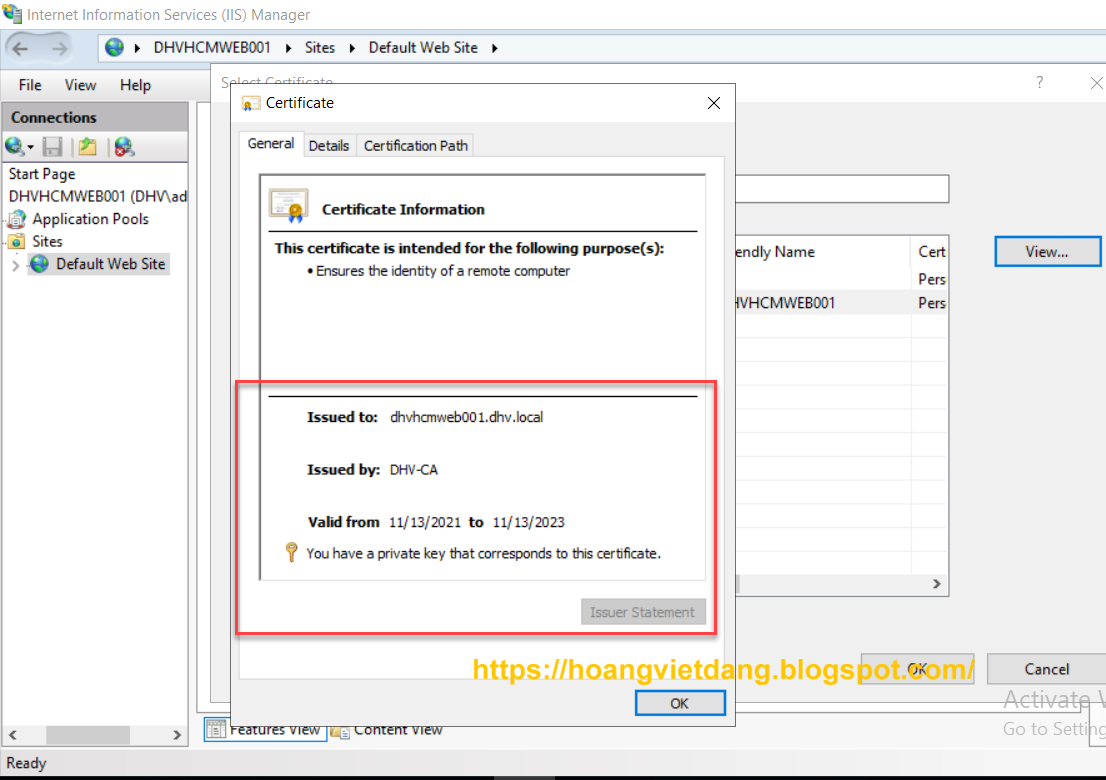Open dropdown arrow next to Connect icon
The image size is (1106, 780).
click(30, 147)
